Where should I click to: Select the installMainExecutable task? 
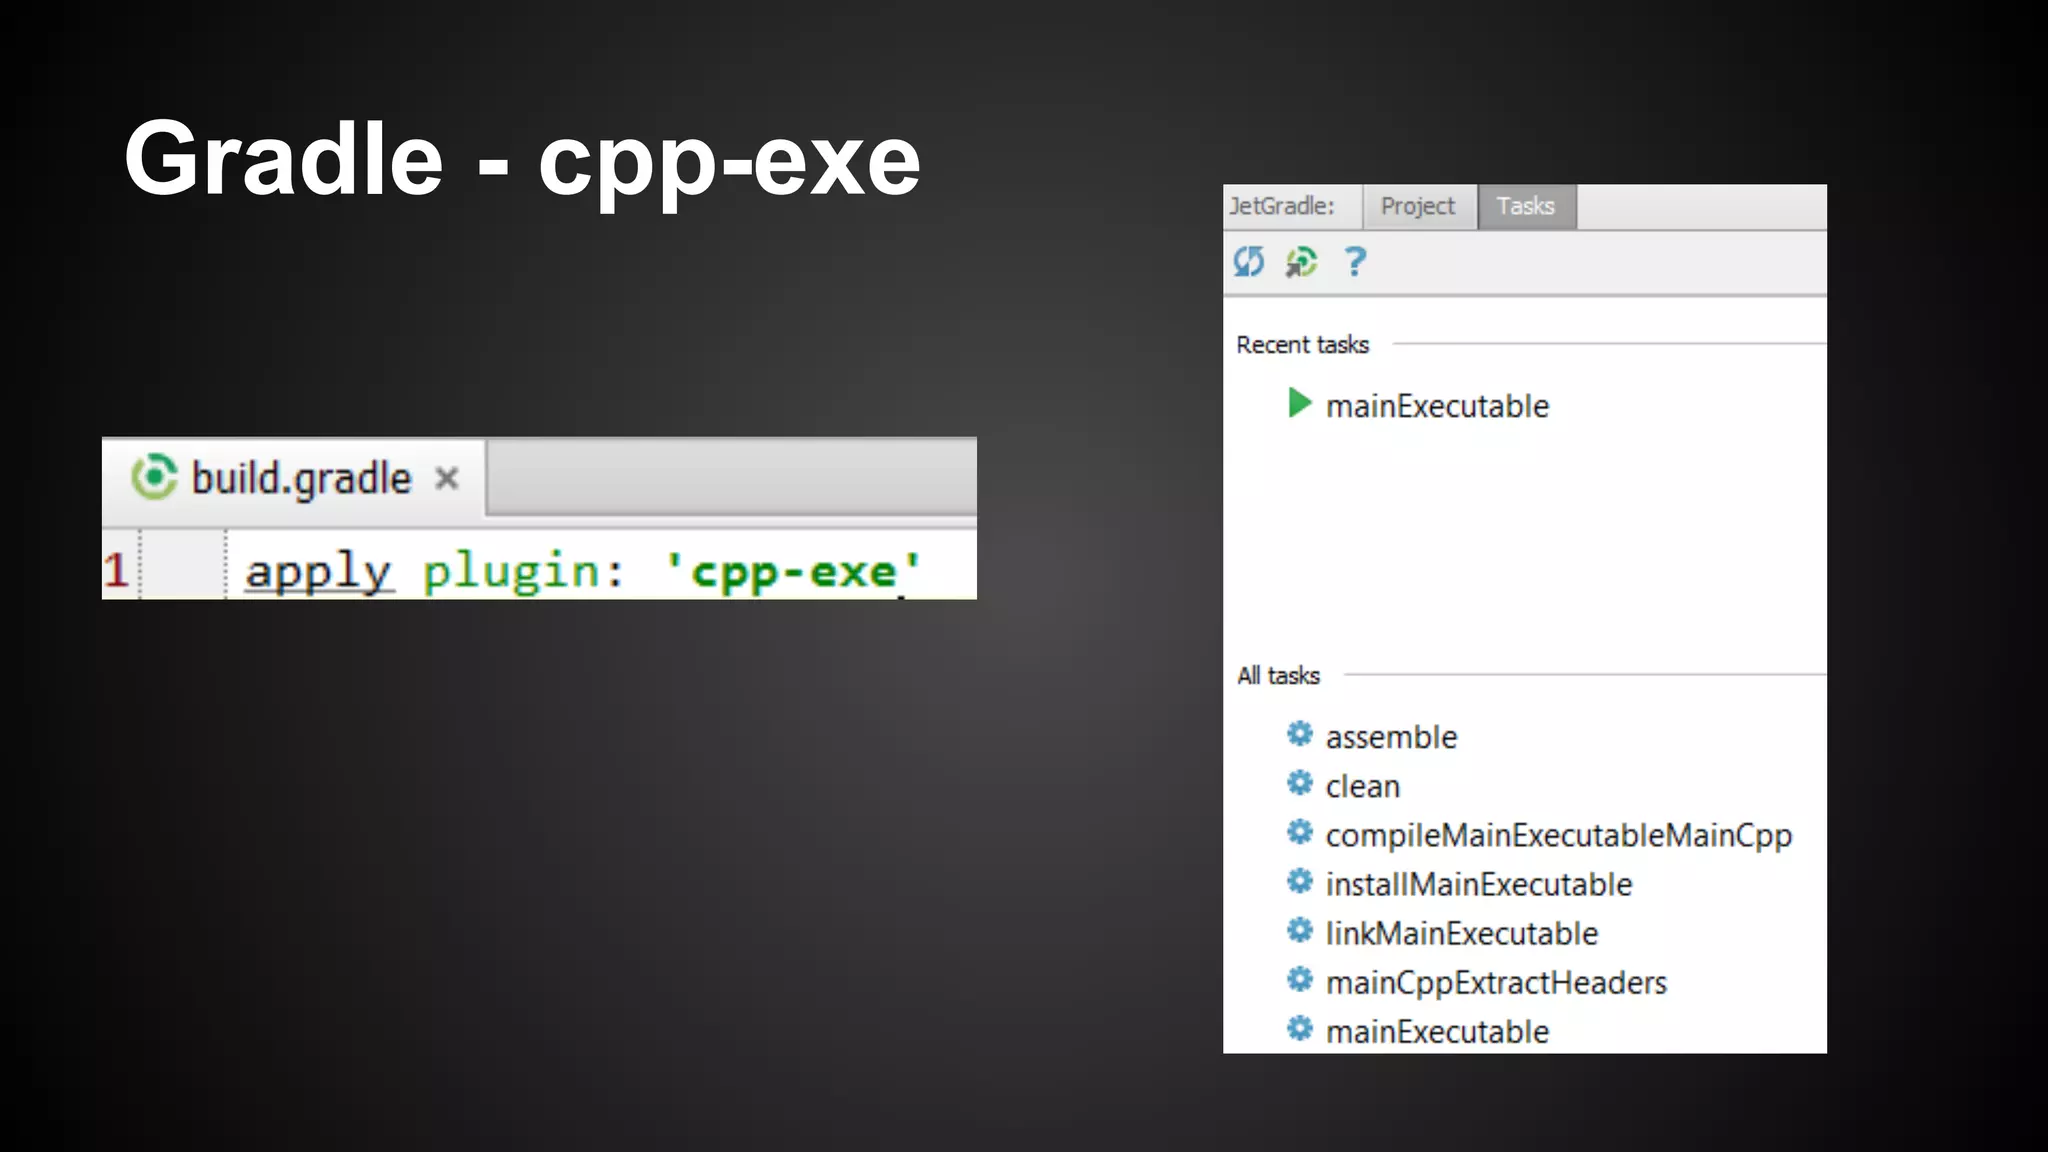pos(1478,884)
